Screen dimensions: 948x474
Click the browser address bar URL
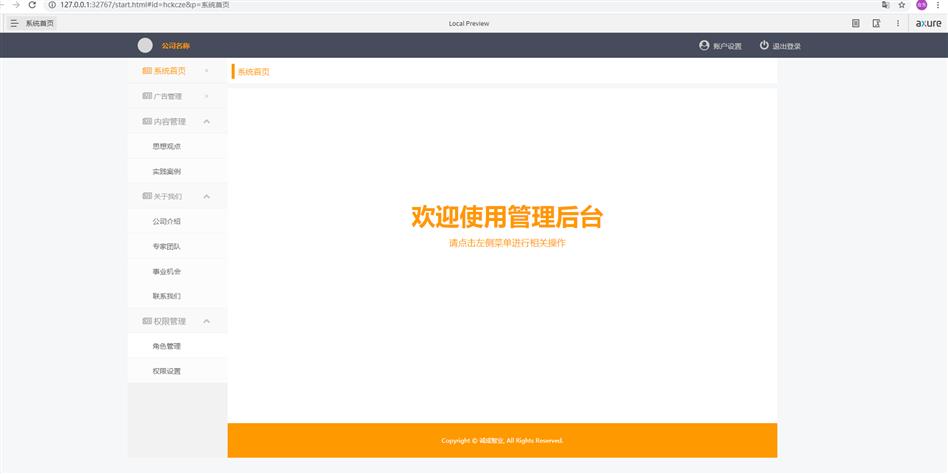point(150,5)
